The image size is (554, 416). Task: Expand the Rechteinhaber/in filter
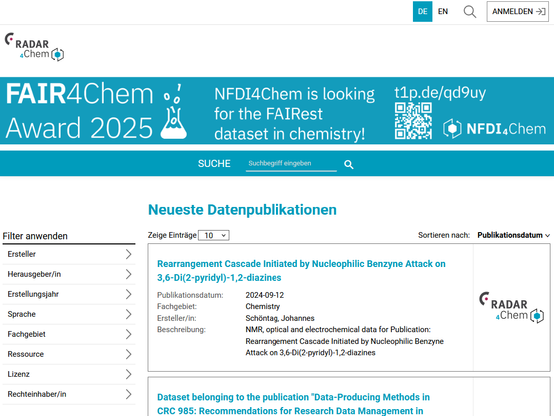click(69, 394)
